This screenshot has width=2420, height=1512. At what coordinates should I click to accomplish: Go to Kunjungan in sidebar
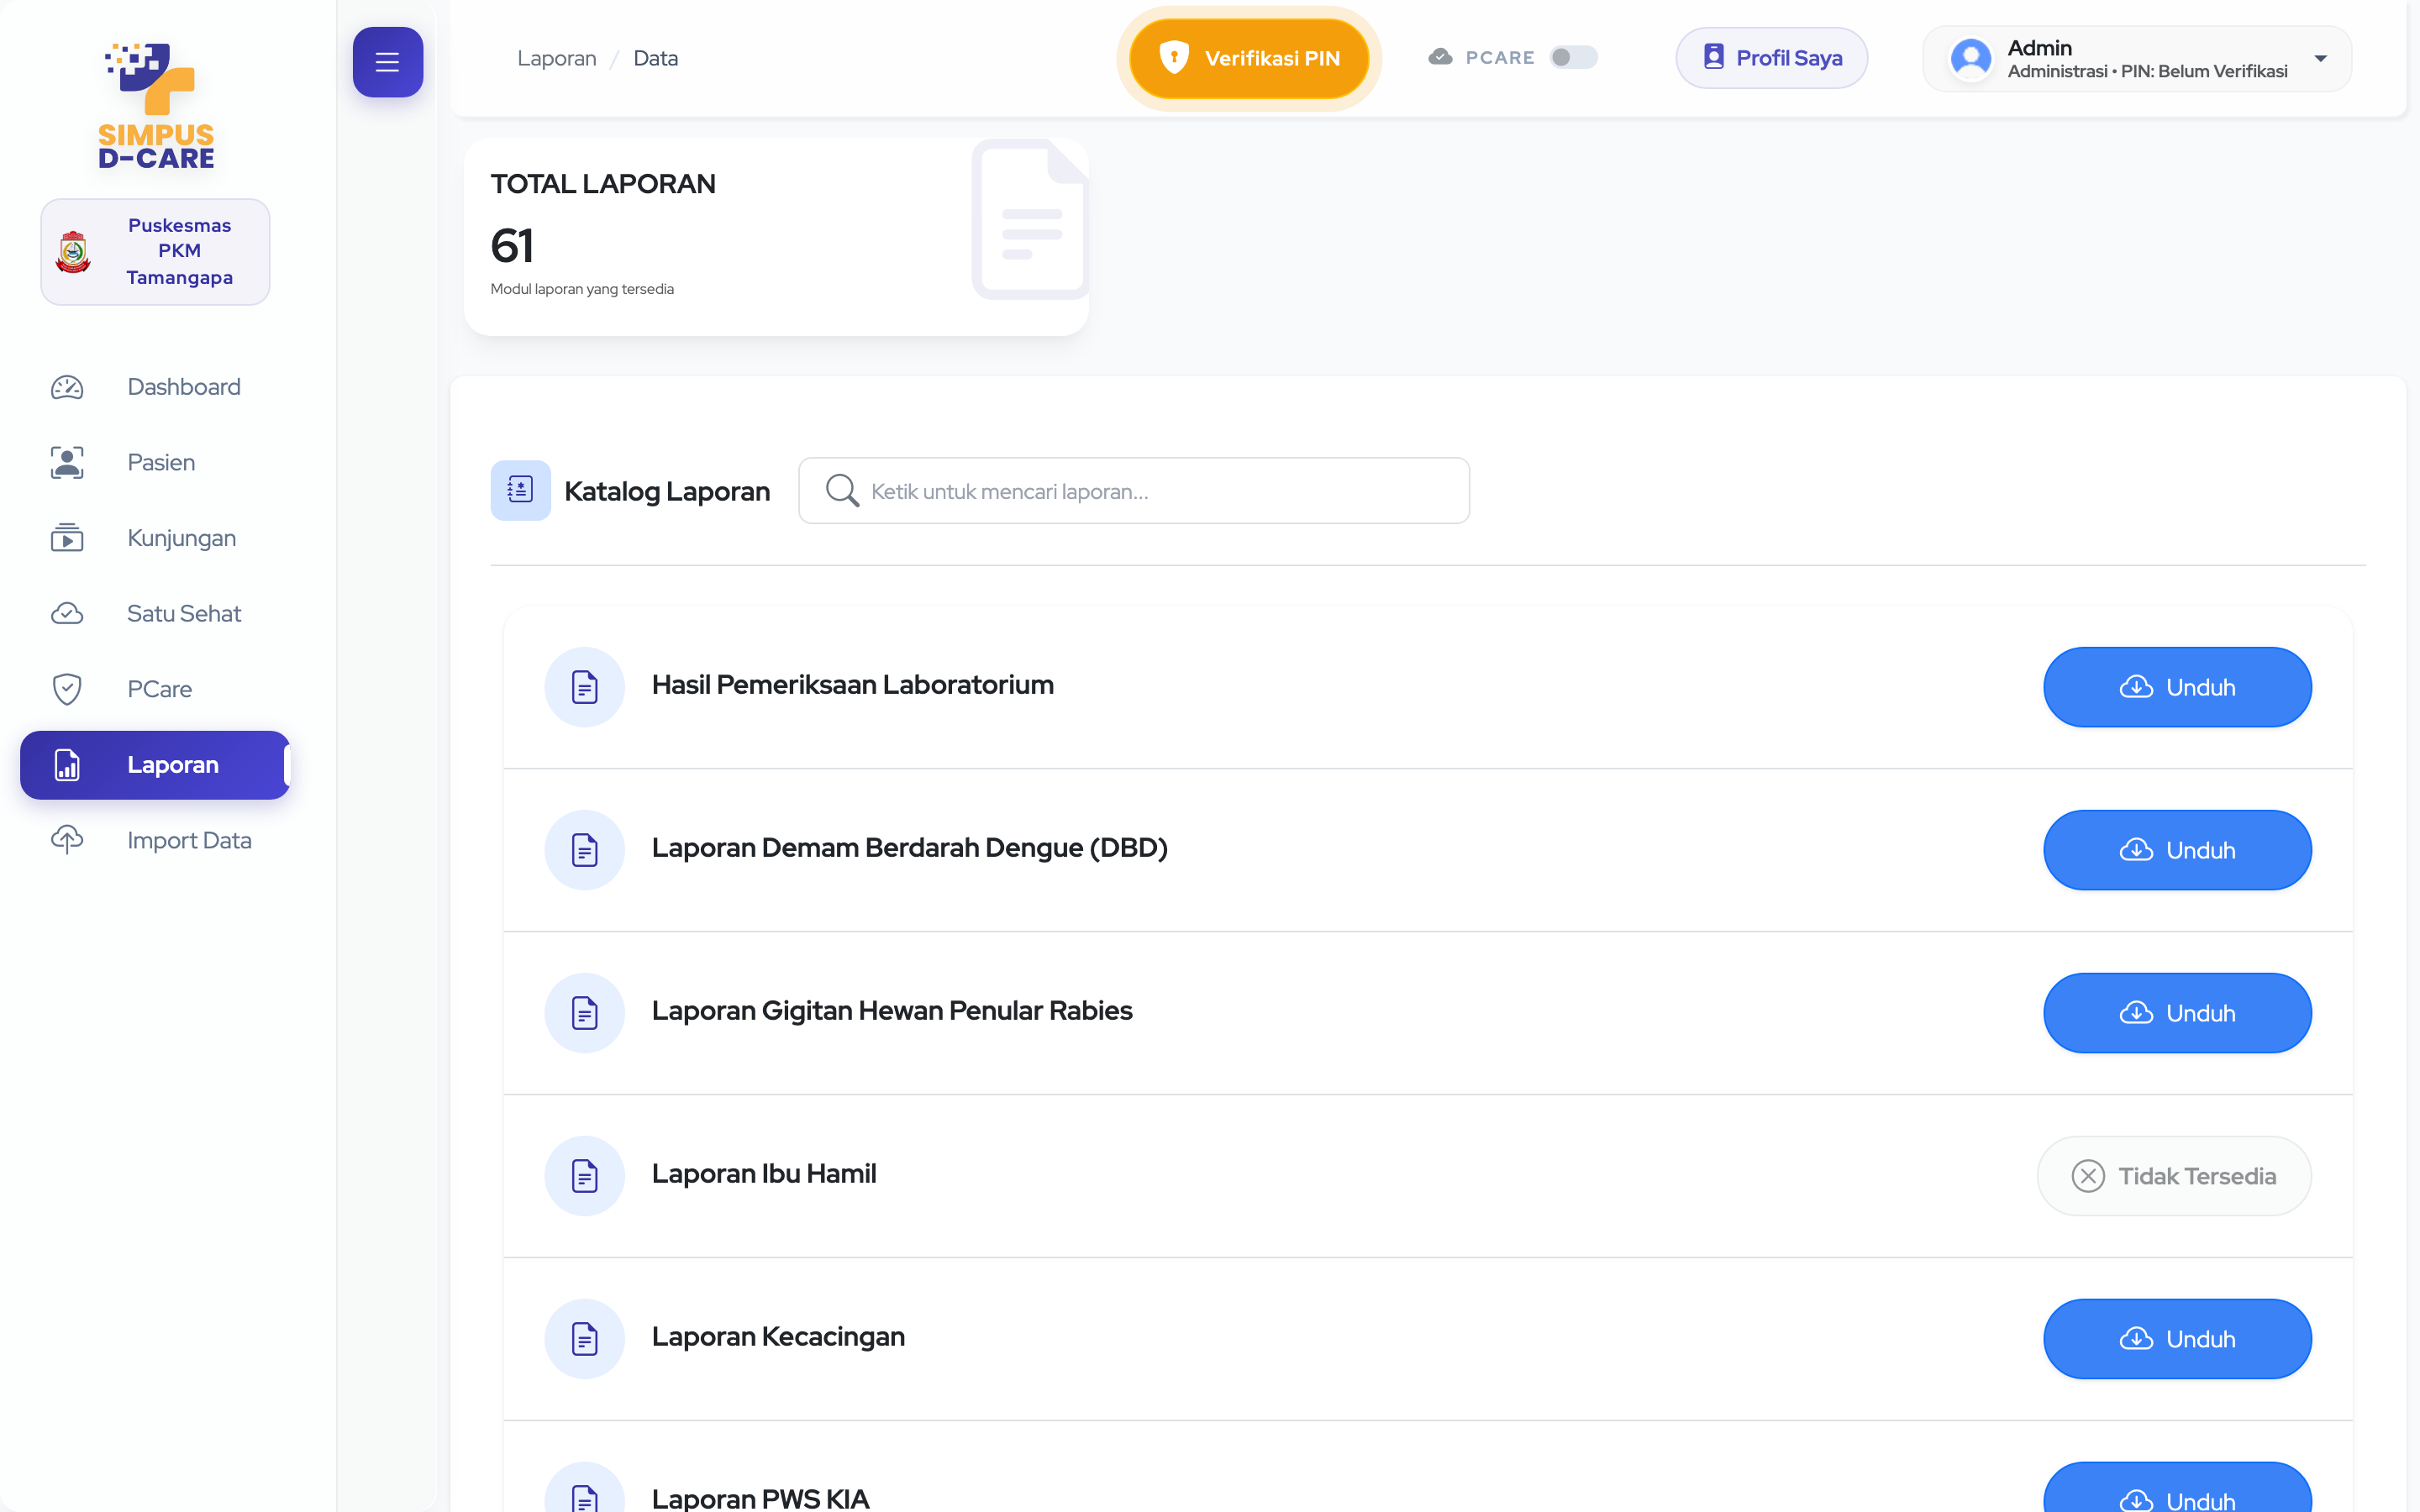tap(155, 538)
